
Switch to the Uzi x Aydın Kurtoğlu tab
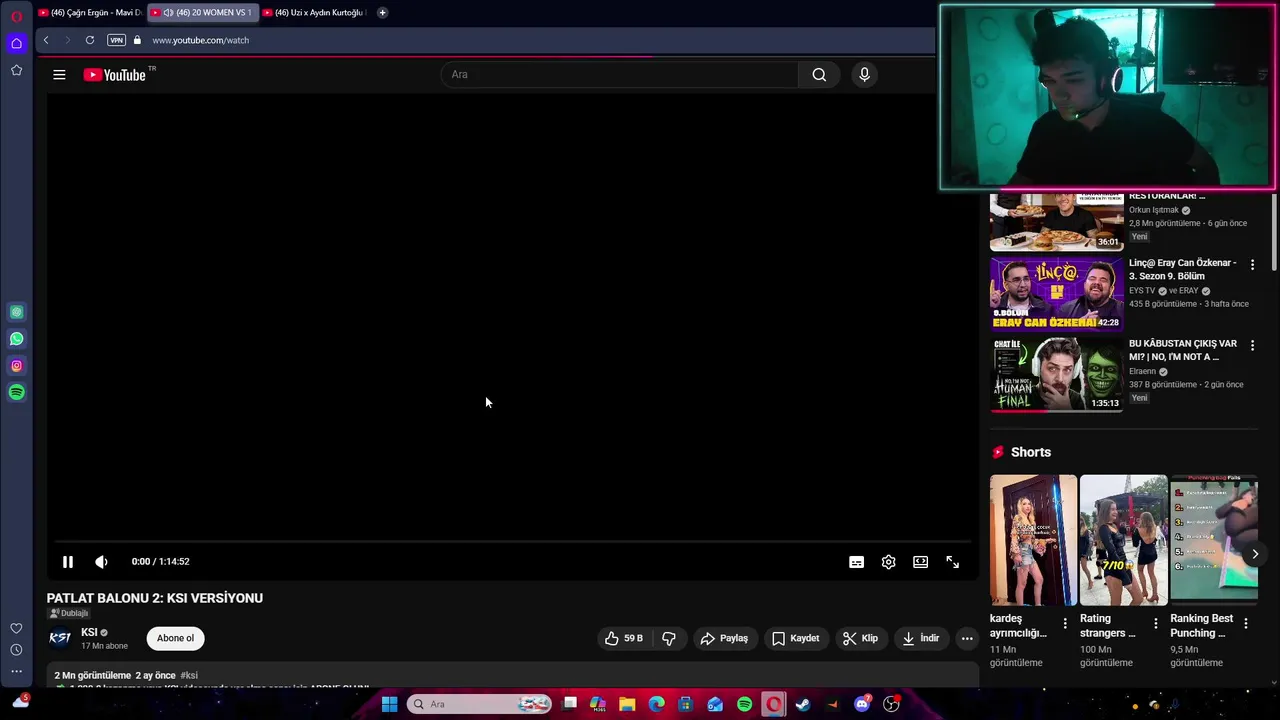tap(315, 13)
